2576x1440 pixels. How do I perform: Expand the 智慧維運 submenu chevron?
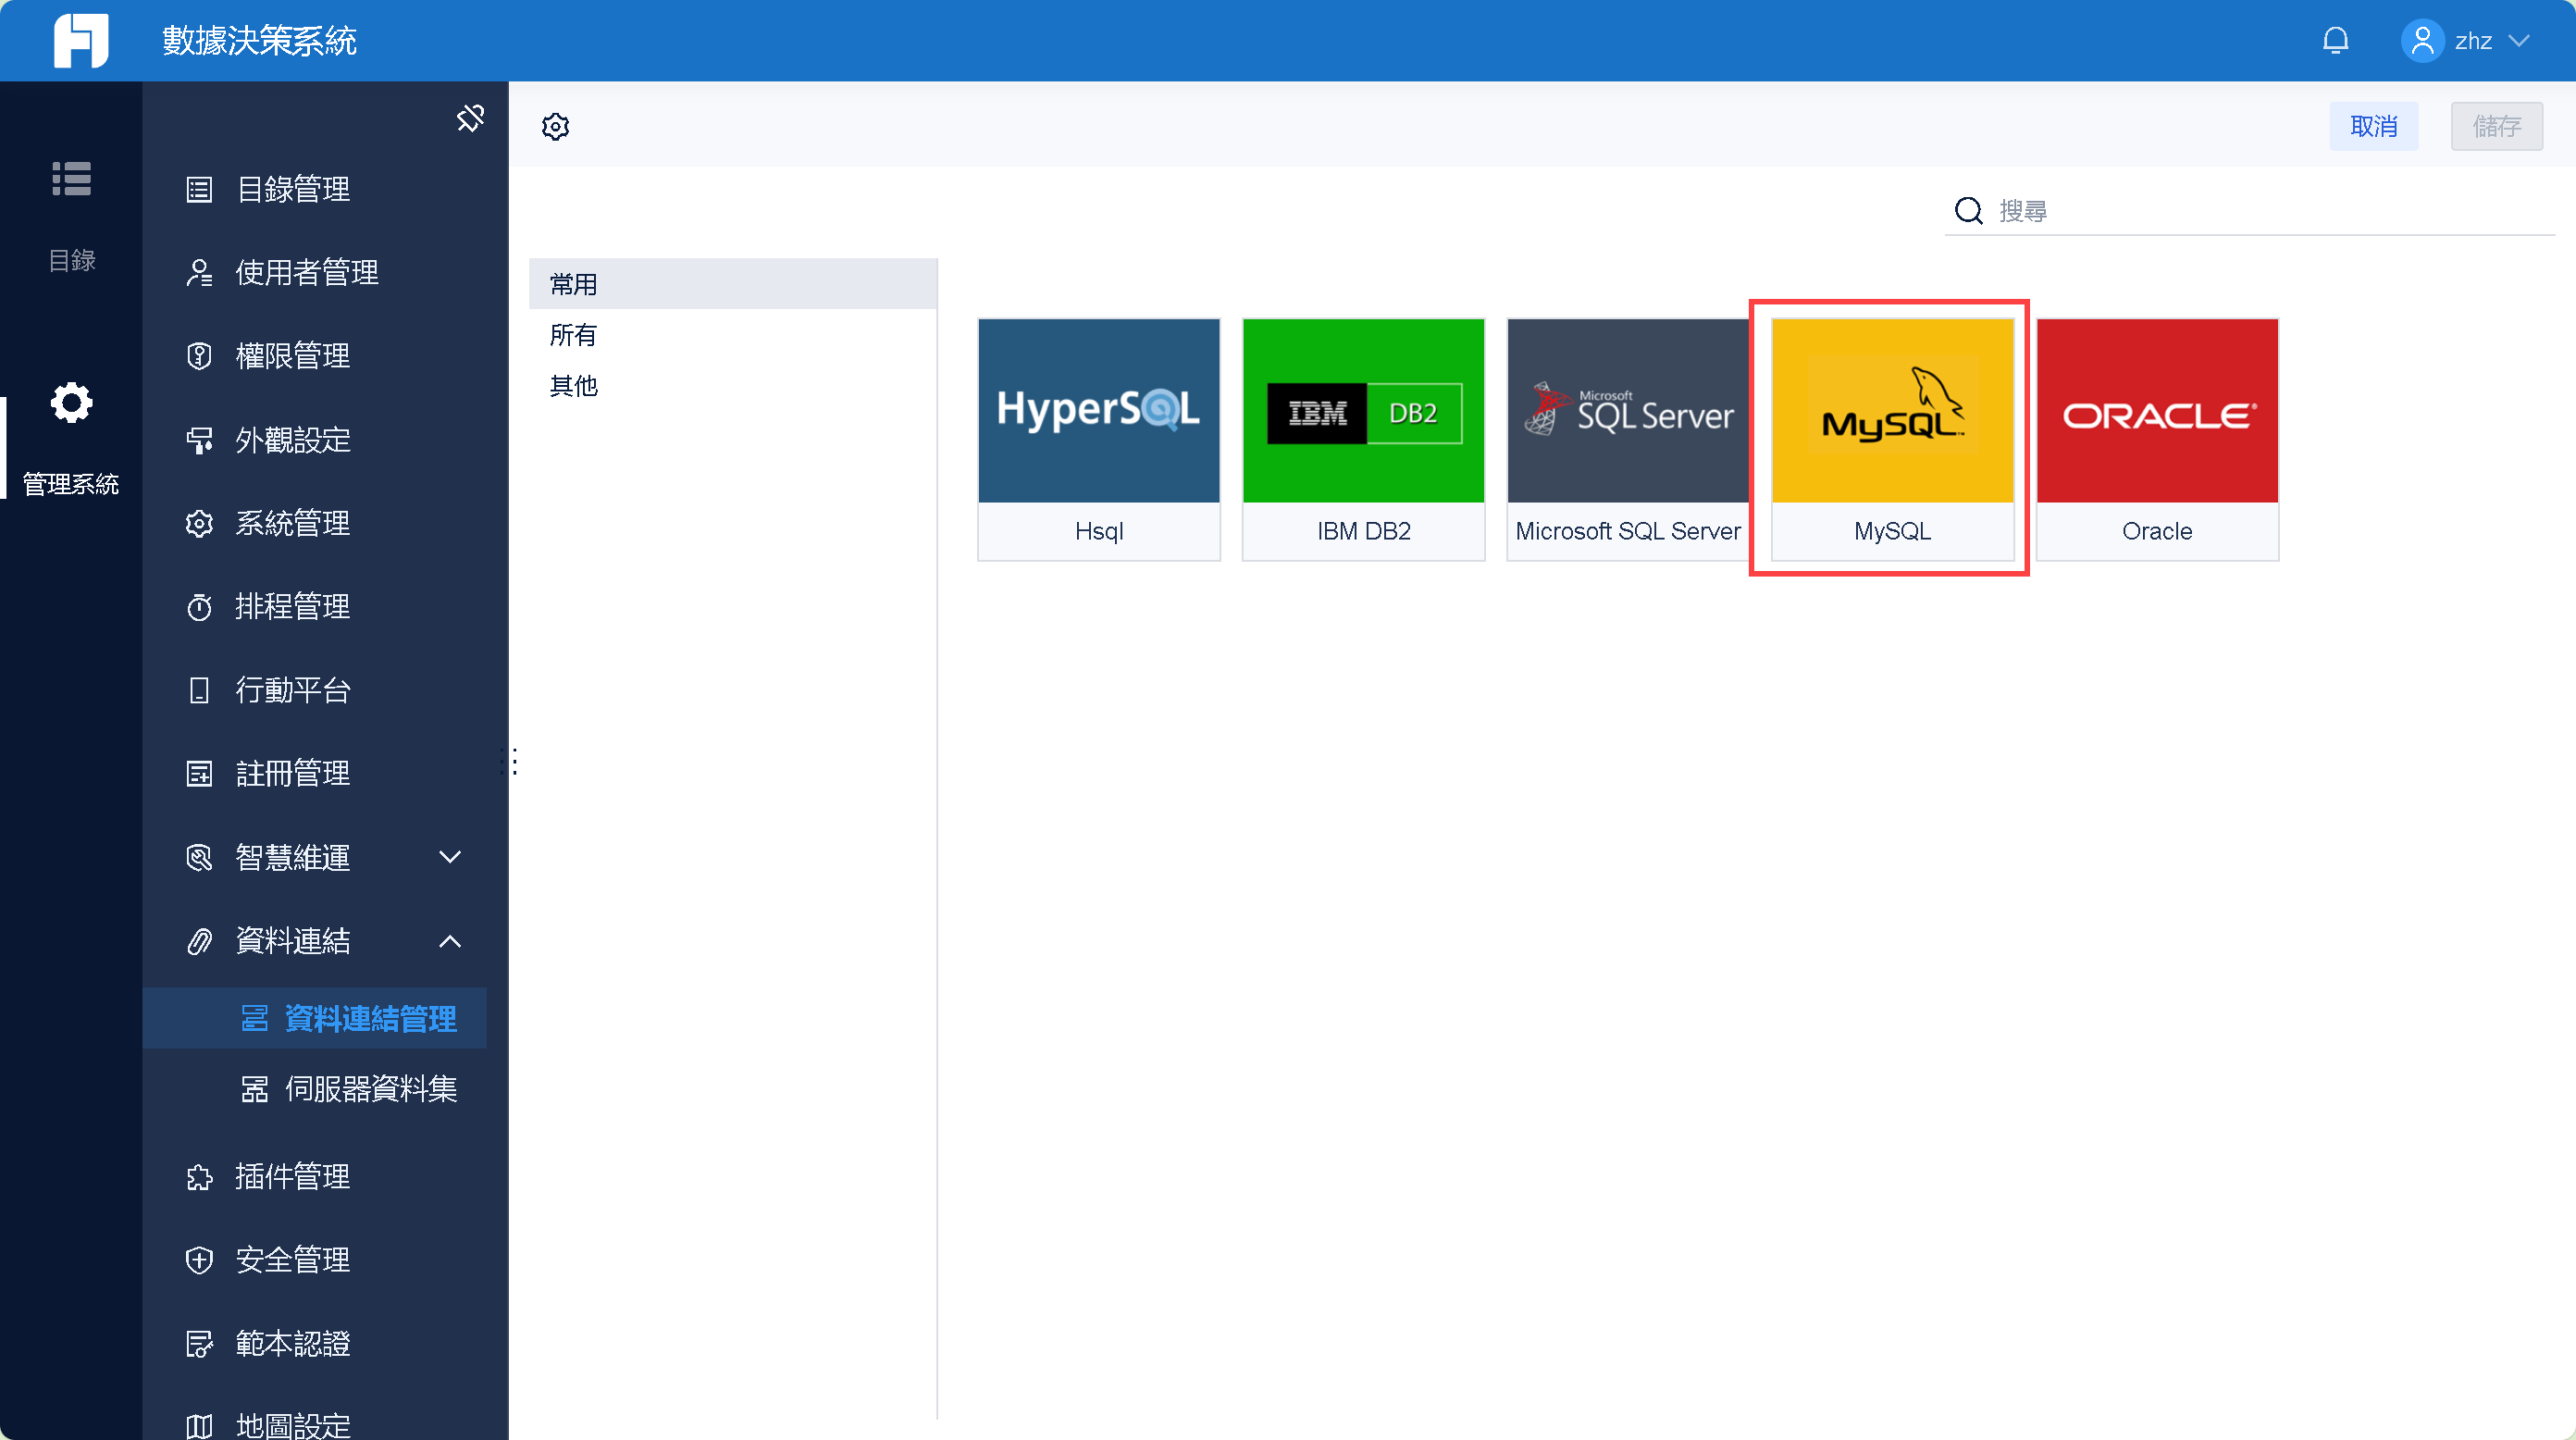point(450,857)
